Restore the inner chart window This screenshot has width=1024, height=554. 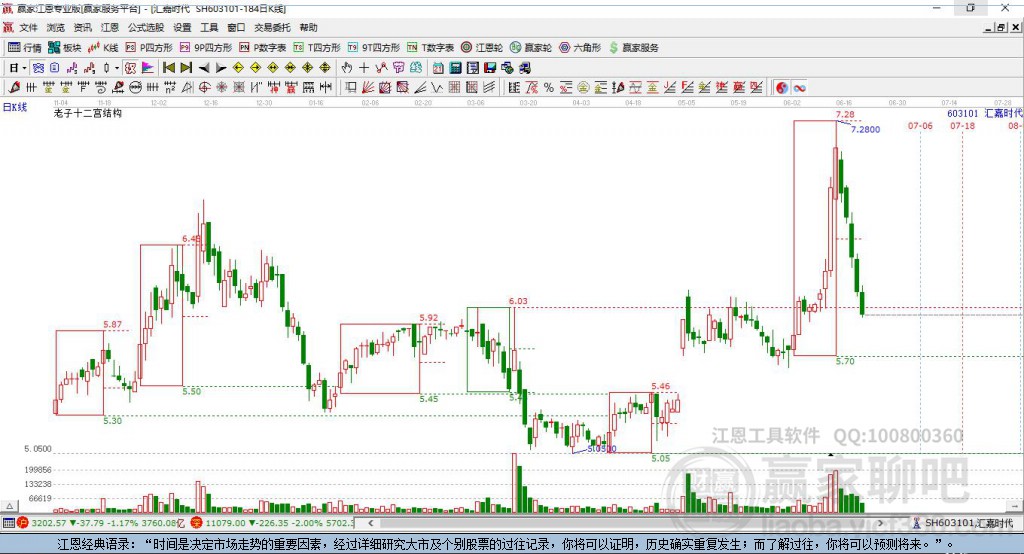pyautogui.click(x=1002, y=27)
